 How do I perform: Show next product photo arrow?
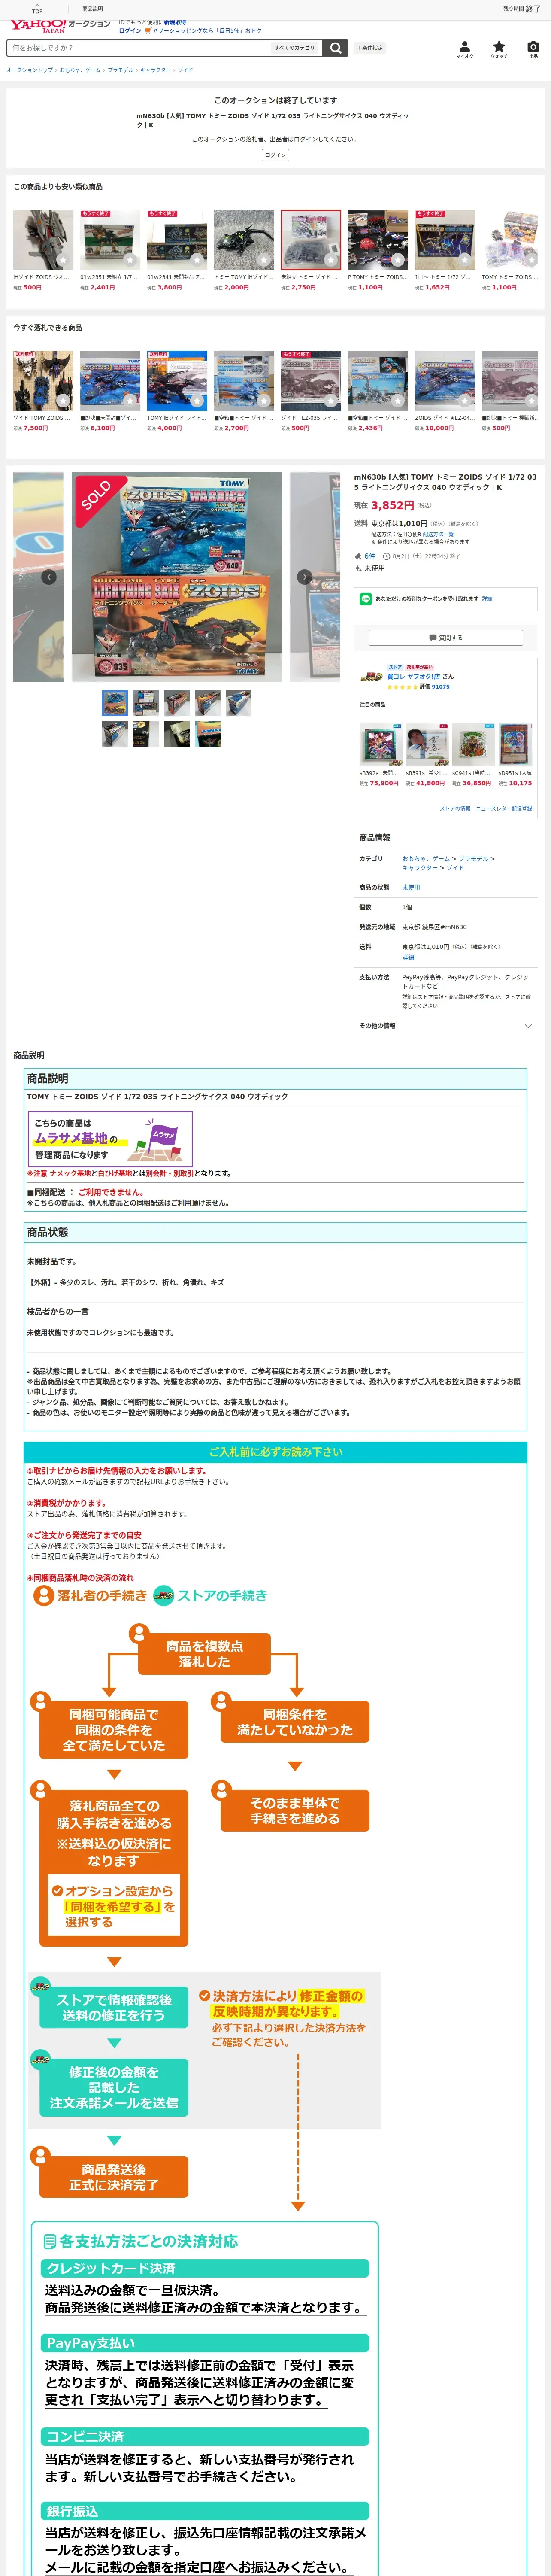(305, 577)
